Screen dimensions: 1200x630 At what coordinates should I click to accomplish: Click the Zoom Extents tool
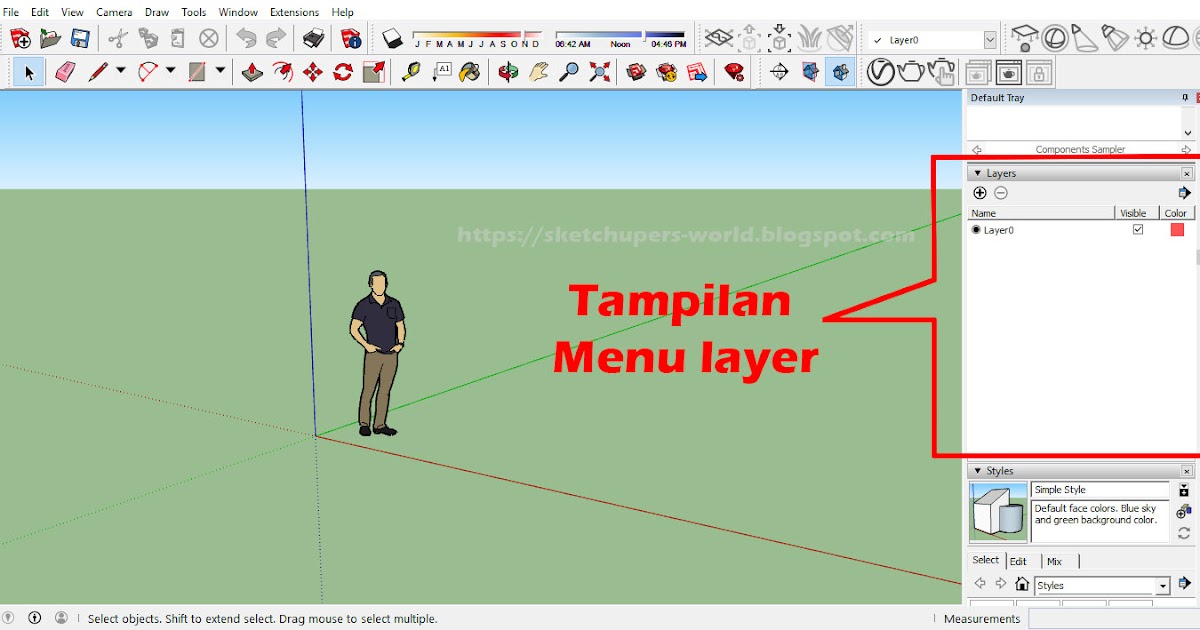pyautogui.click(x=599, y=72)
